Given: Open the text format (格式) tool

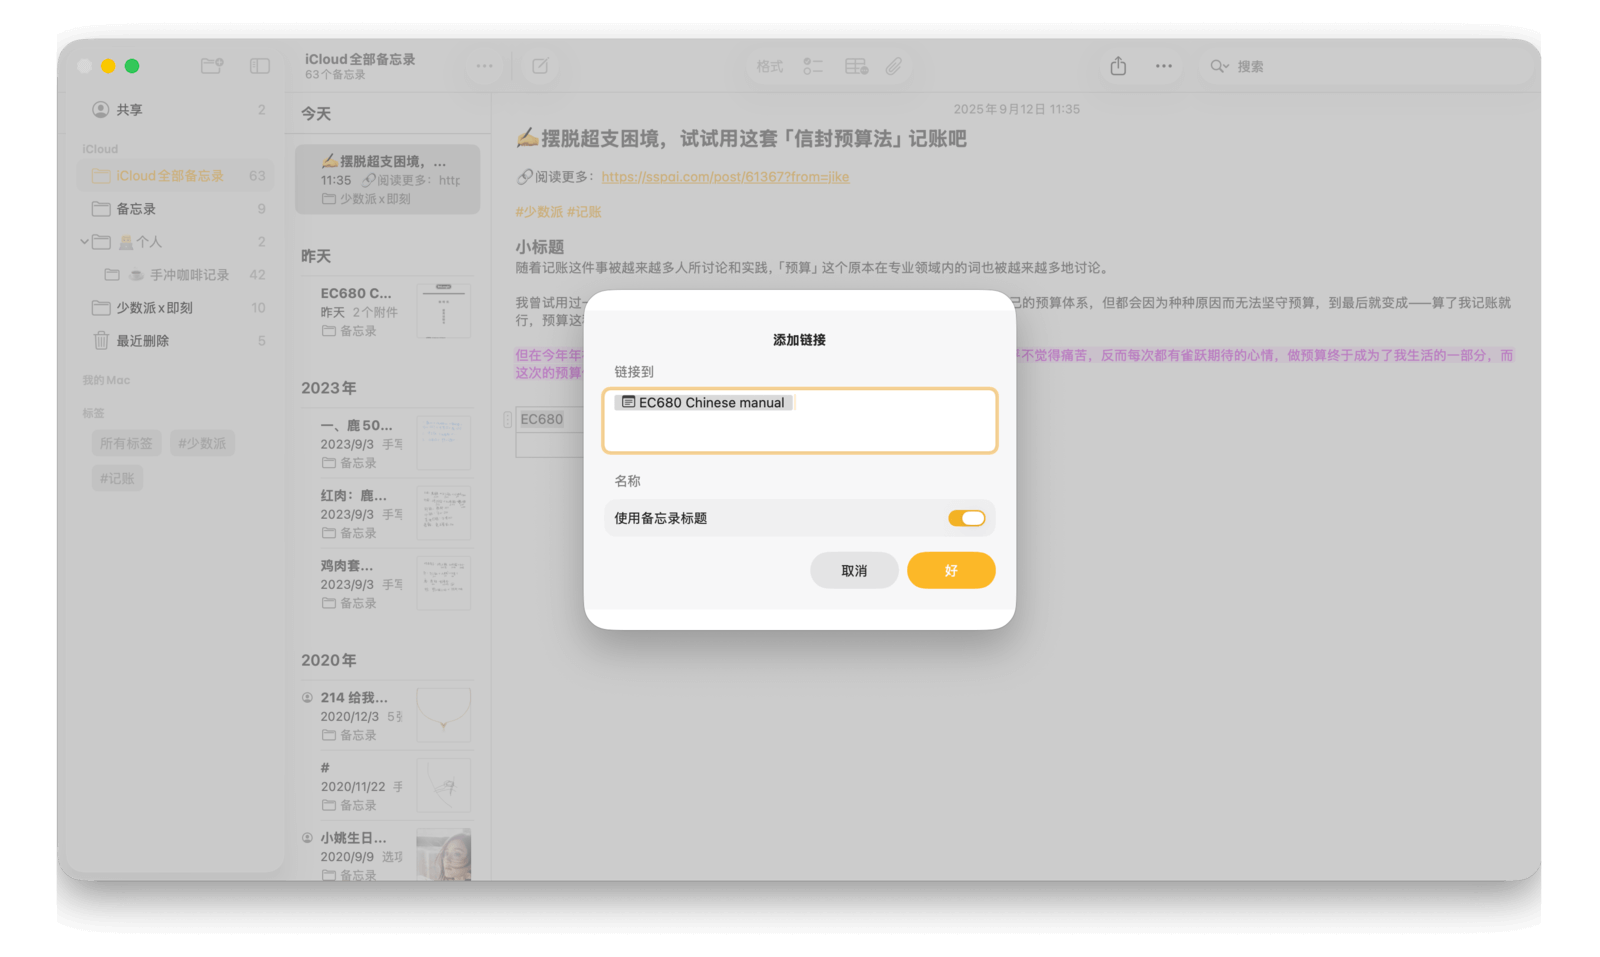Looking at the screenshot, I should point(769,66).
